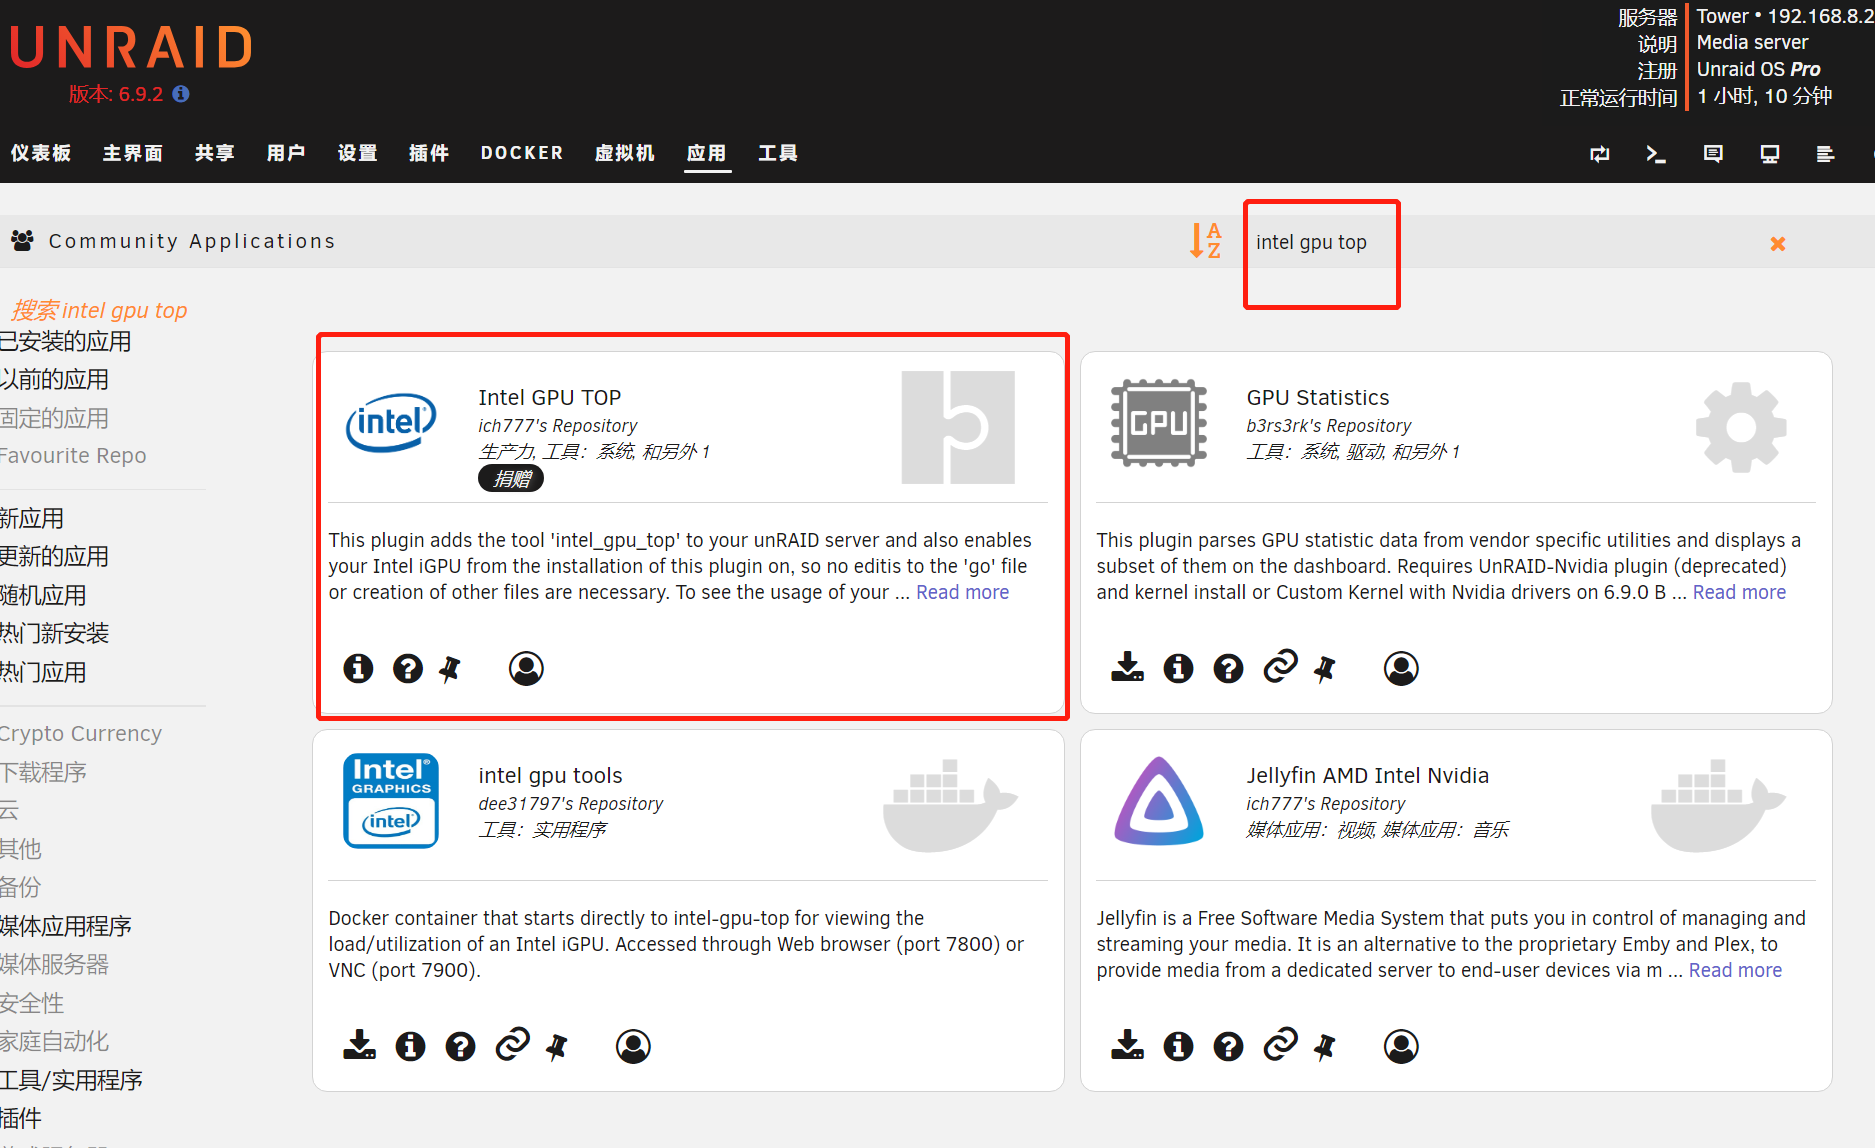1875x1148 pixels.
Task: Select 更新的应用 updated apps in sidebar
Action: 54,556
